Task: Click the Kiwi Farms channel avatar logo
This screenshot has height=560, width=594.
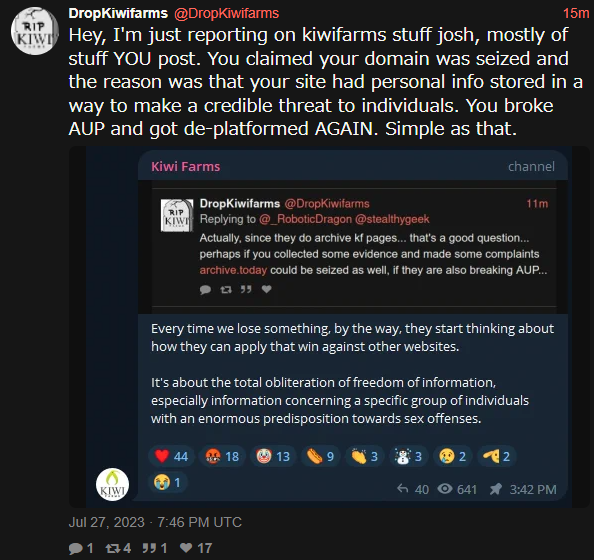Action: (113, 485)
